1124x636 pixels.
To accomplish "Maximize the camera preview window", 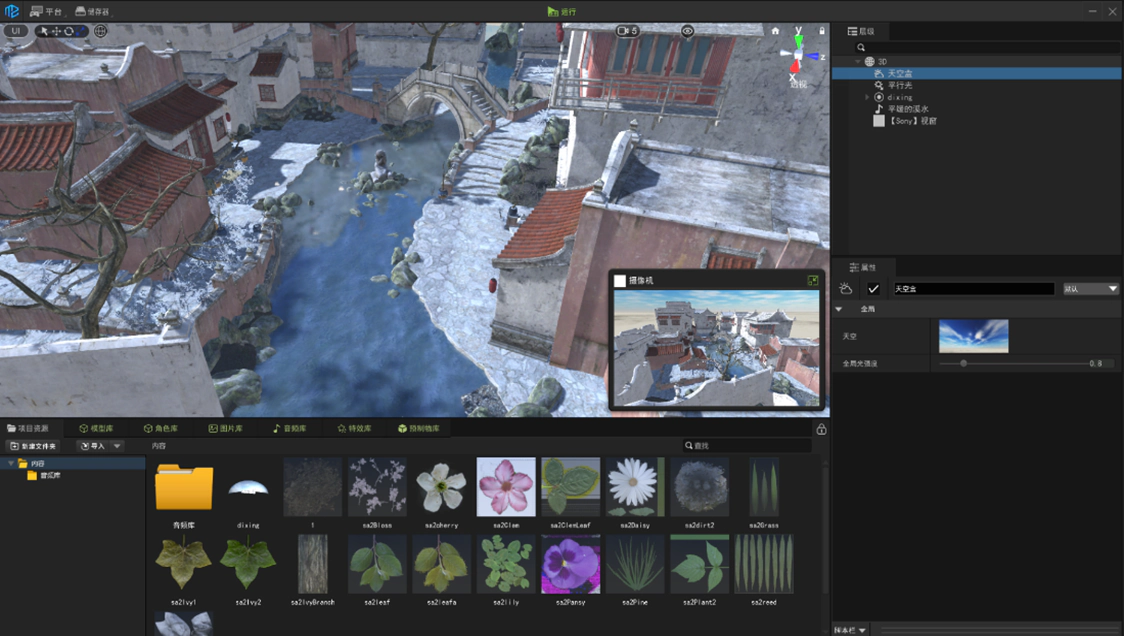I will point(813,281).
